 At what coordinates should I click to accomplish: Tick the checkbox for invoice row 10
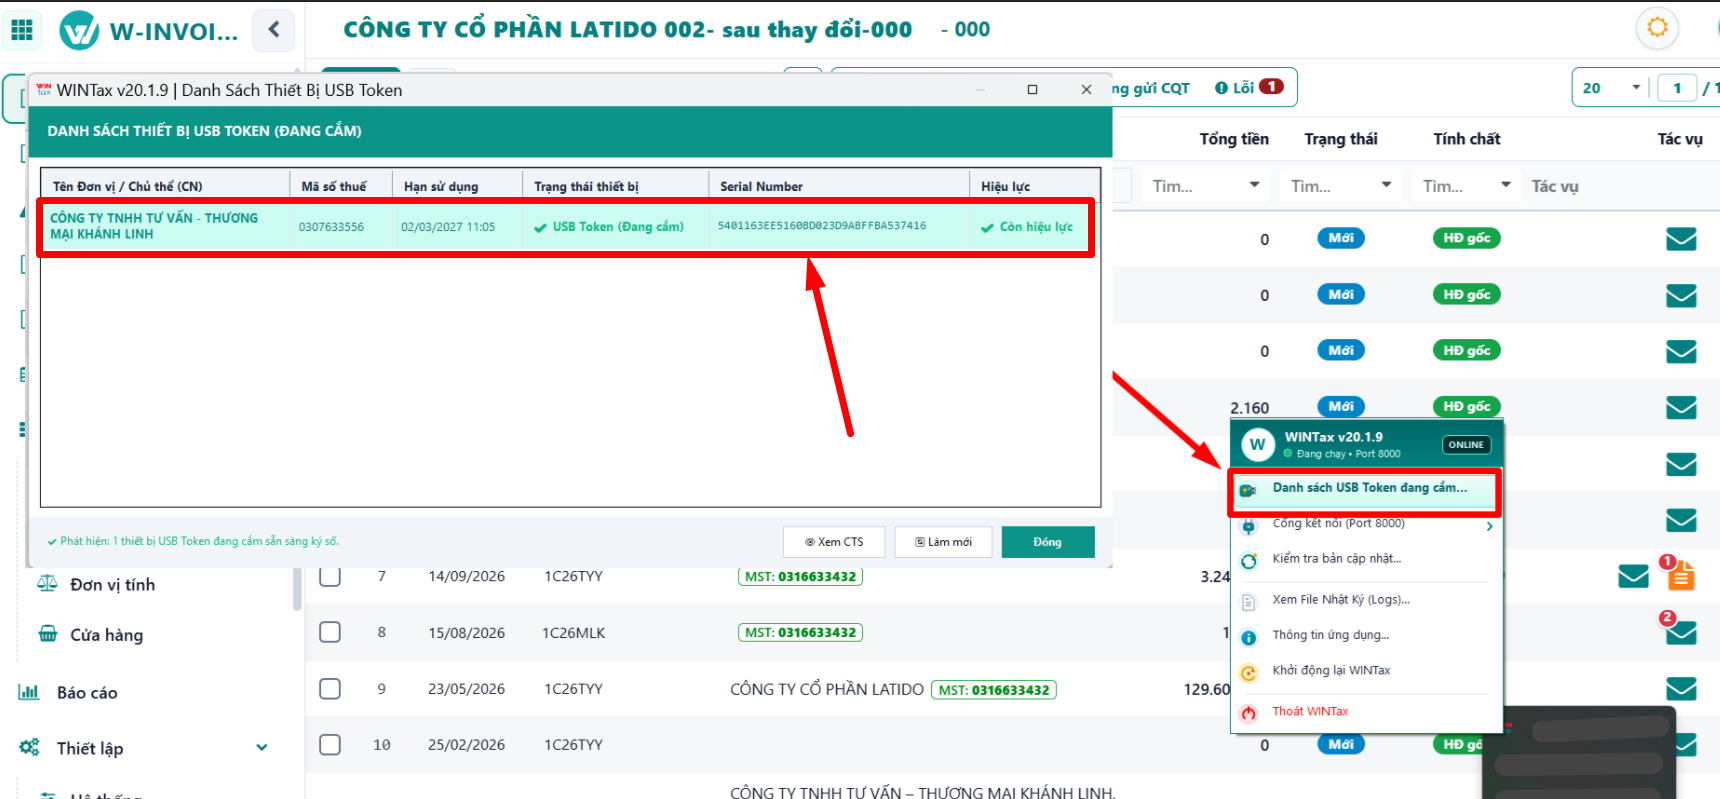pos(330,745)
